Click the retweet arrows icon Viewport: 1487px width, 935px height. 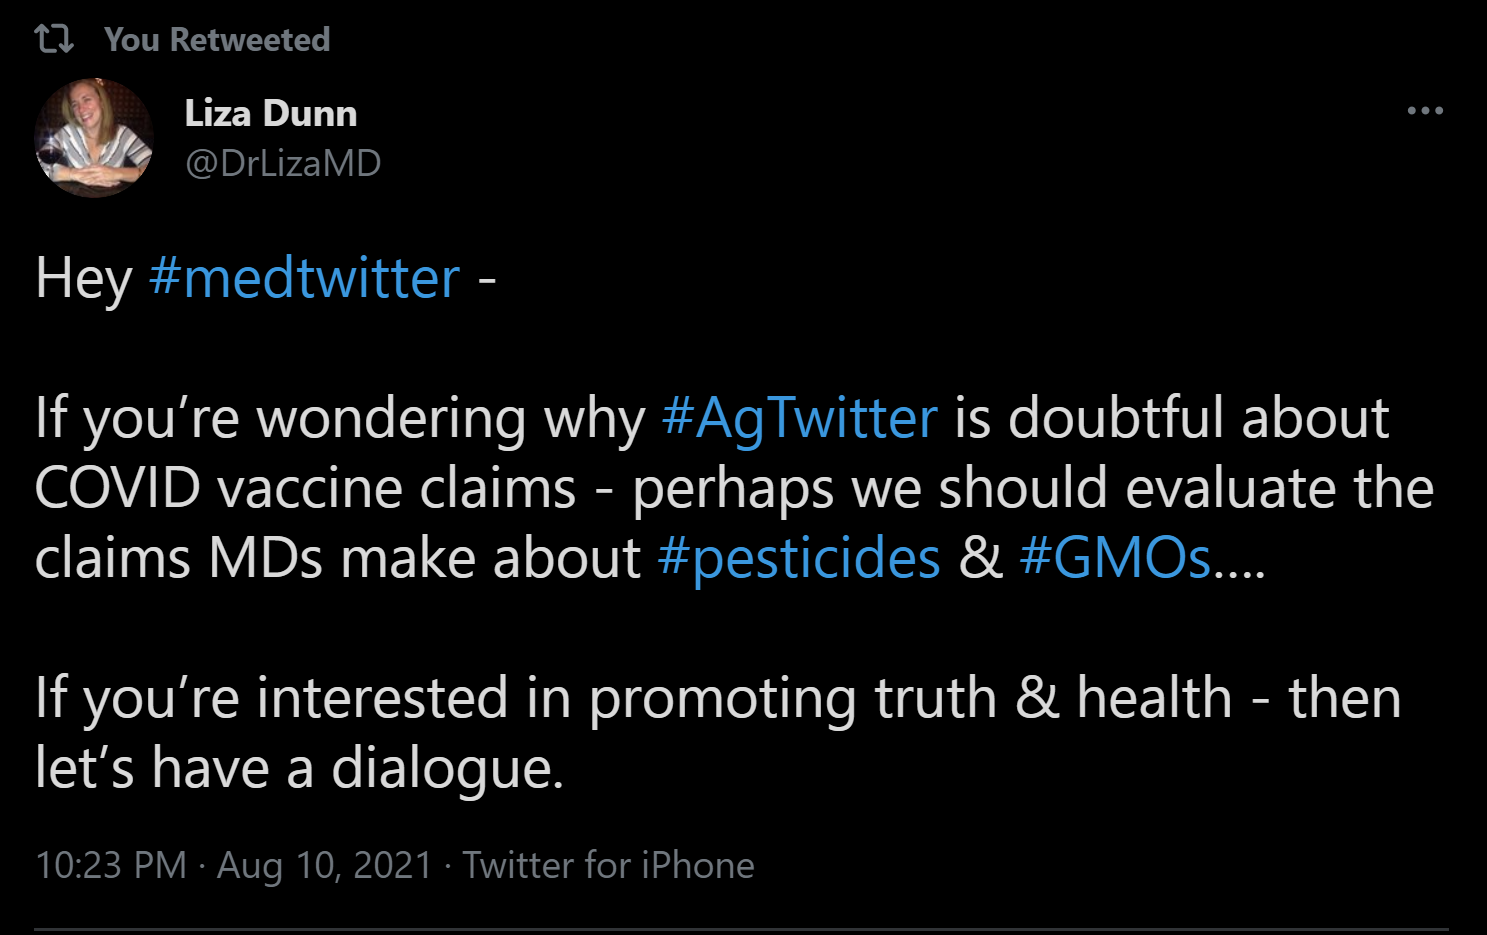[53, 39]
